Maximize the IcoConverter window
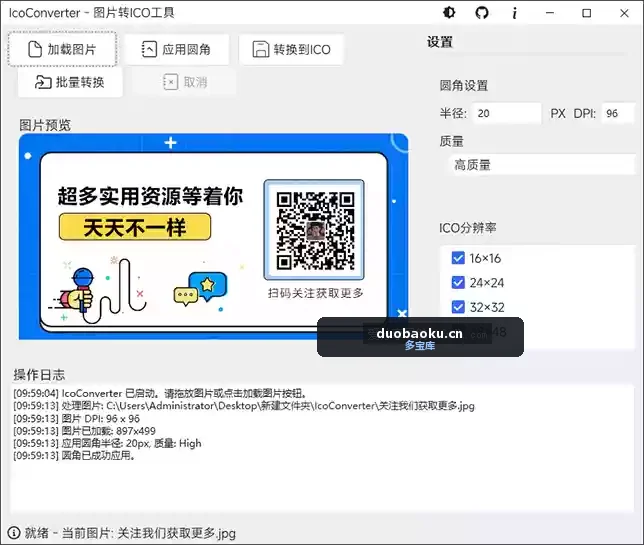The width and height of the screenshot is (644, 545). coord(586,13)
